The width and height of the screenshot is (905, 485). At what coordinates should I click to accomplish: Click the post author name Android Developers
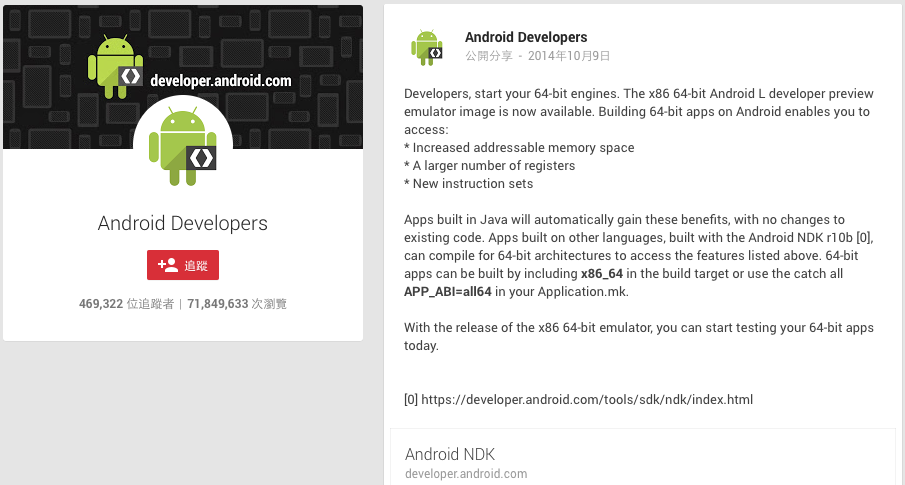click(526, 37)
